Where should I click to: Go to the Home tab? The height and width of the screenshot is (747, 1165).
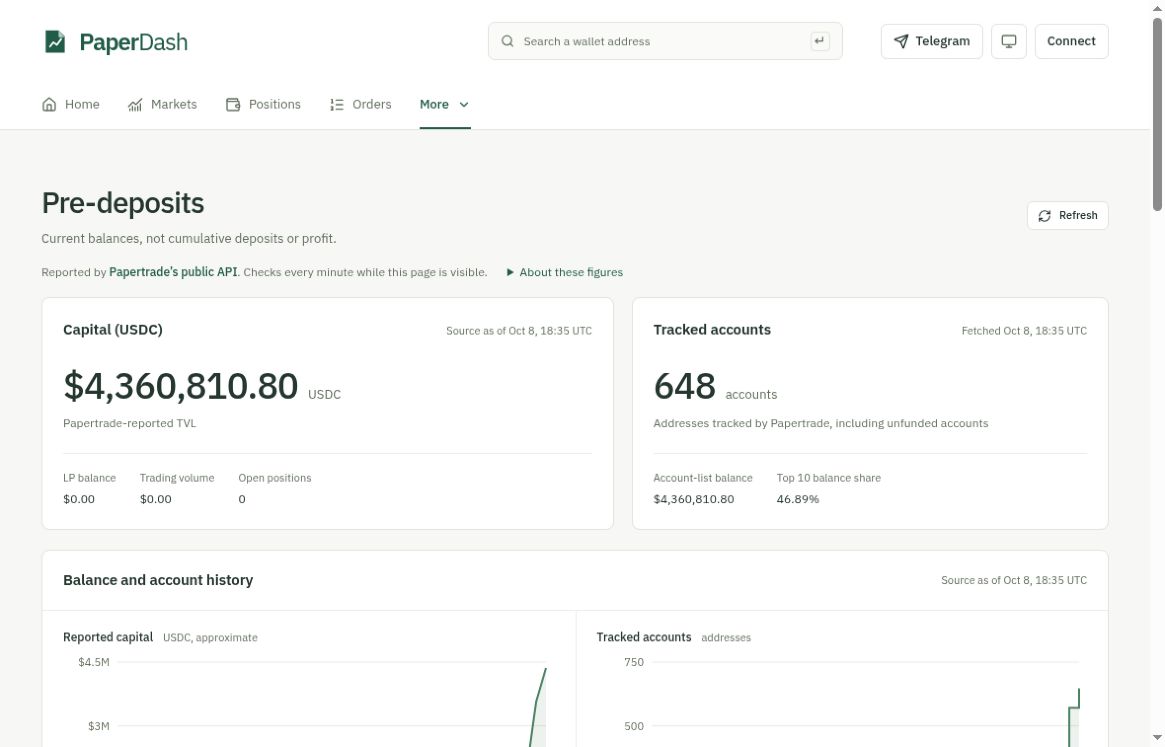point(71,104)
